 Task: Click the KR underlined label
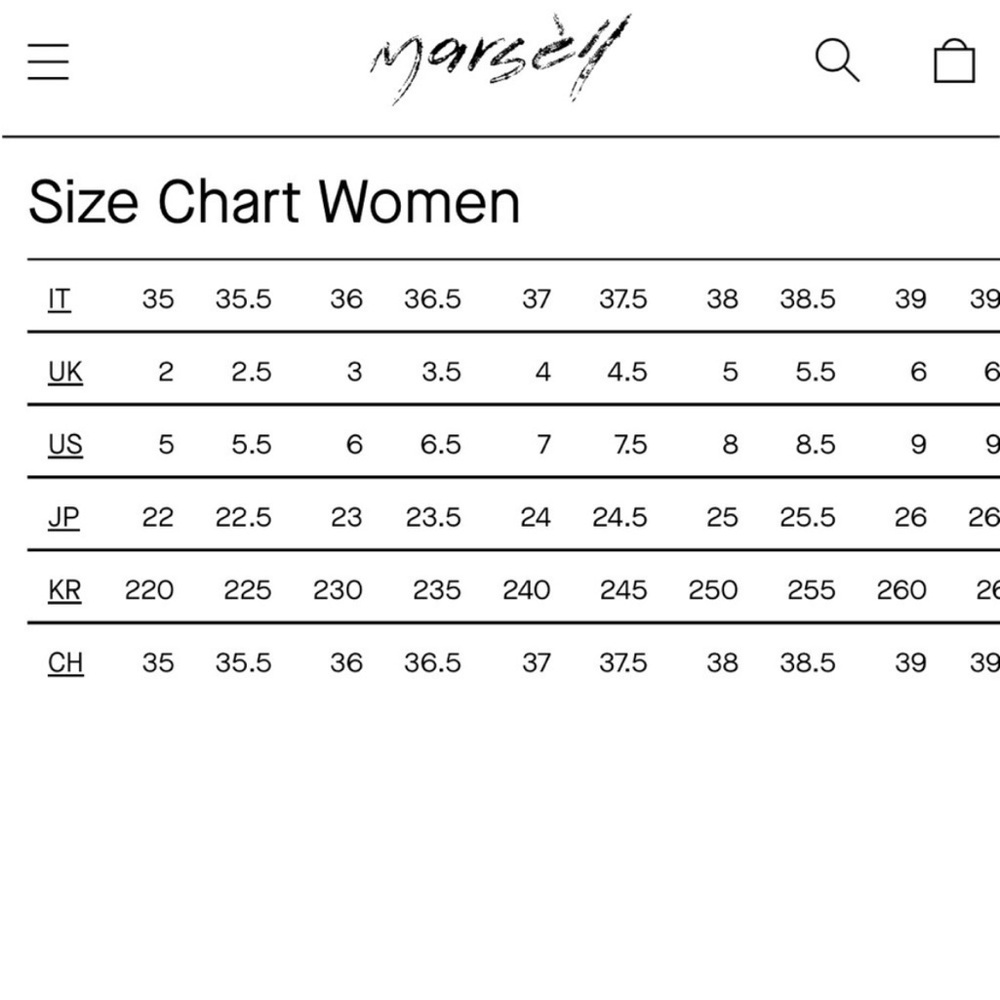64,590
